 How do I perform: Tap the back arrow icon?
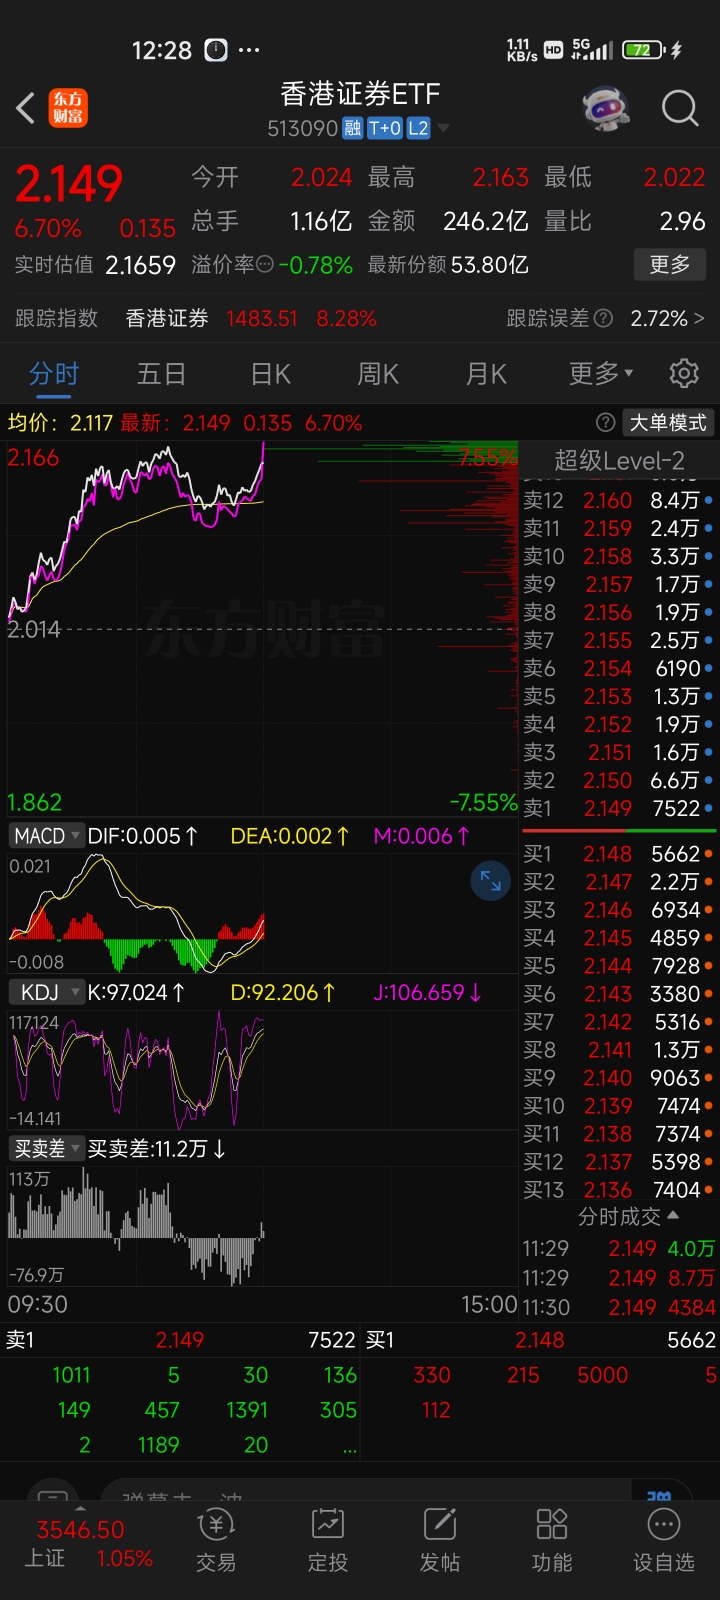click(26, 107)
